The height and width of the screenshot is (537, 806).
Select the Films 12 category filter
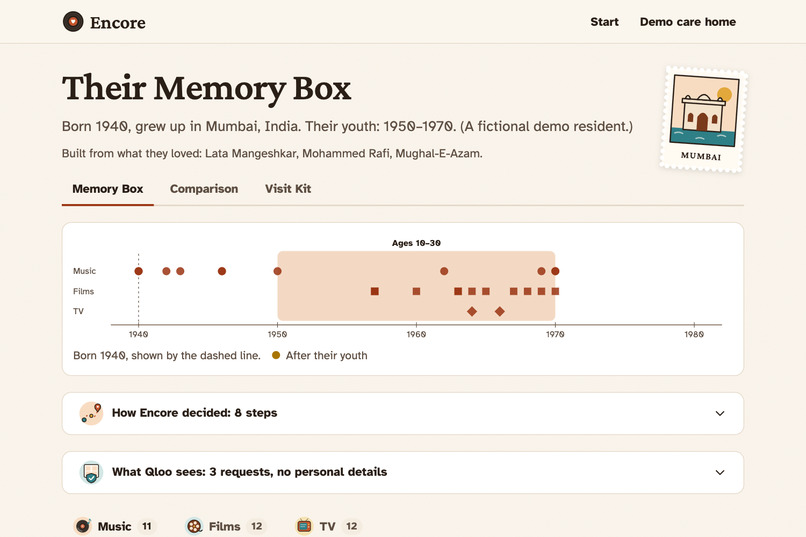pyautogui.click(x=225, y=526)
